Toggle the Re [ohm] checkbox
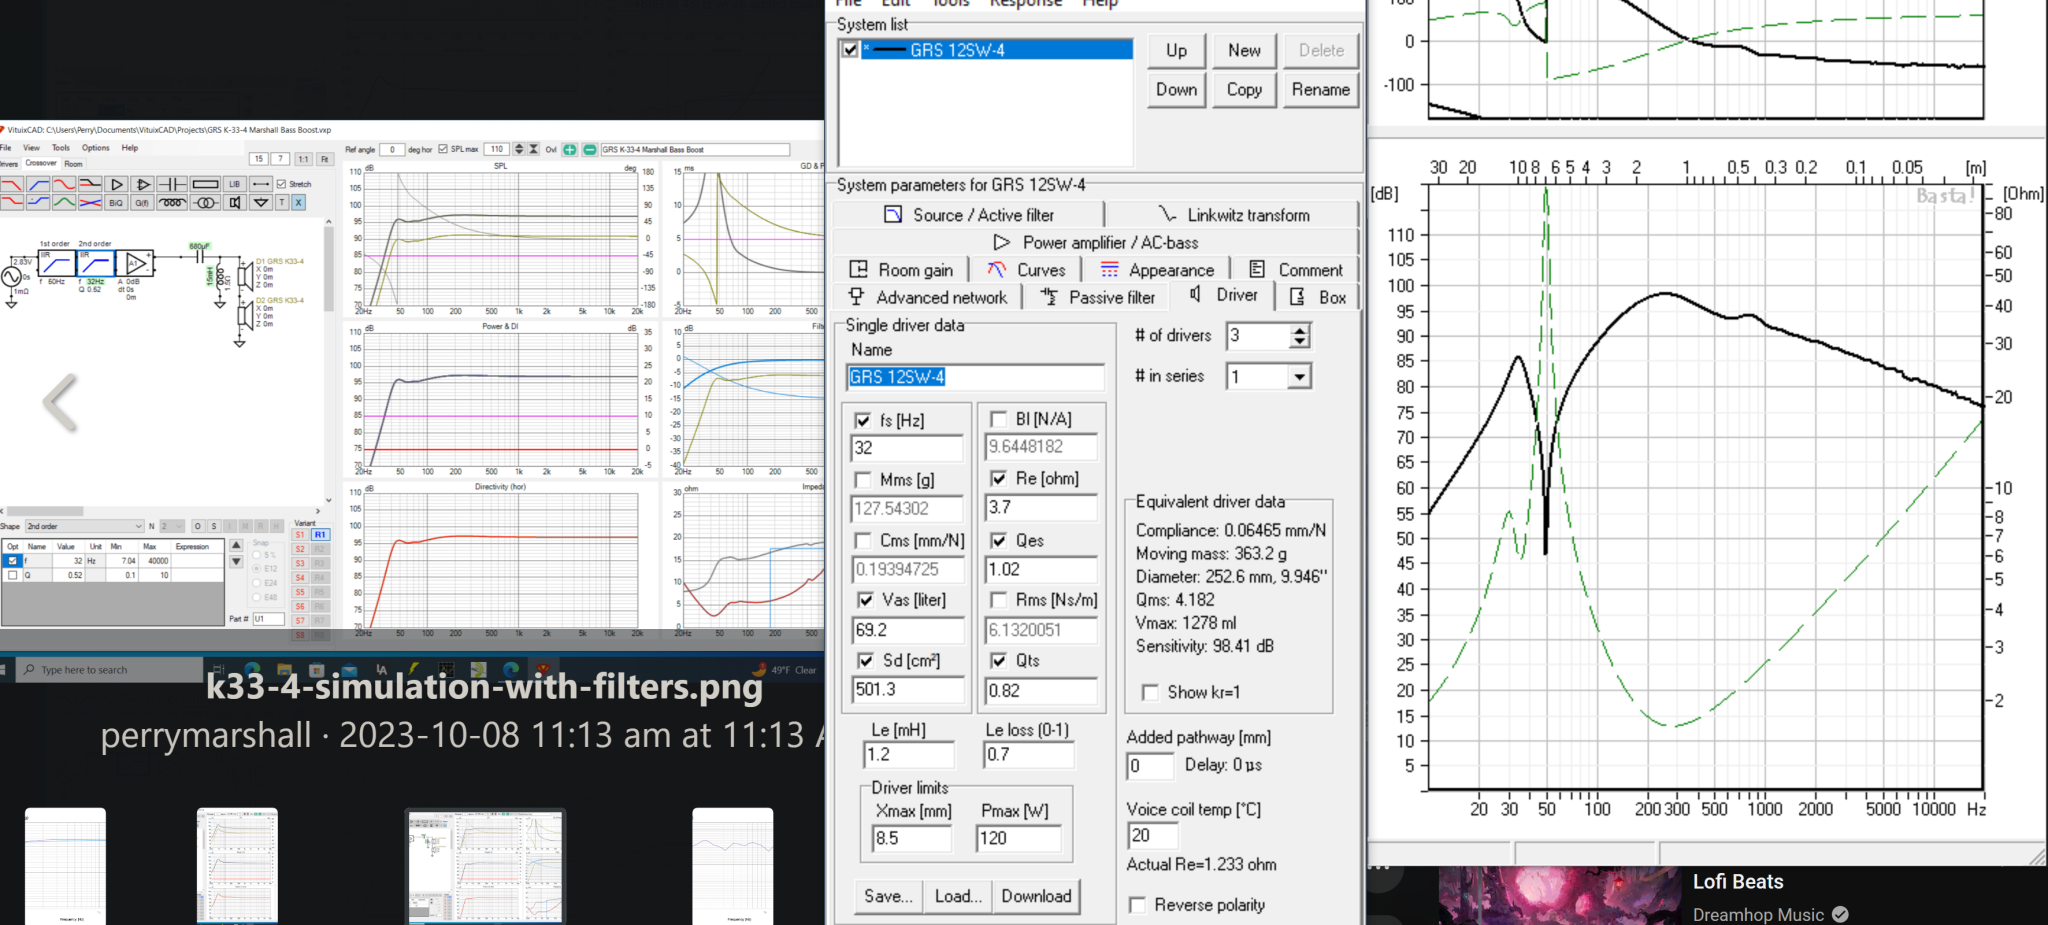2048x925 pixels. click(x=998, y=478)
